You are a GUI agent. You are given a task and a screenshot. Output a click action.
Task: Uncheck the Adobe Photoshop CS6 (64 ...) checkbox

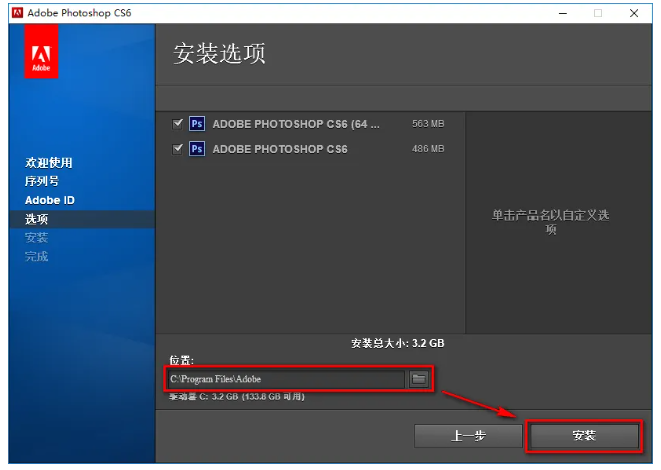tap(178, 124)
